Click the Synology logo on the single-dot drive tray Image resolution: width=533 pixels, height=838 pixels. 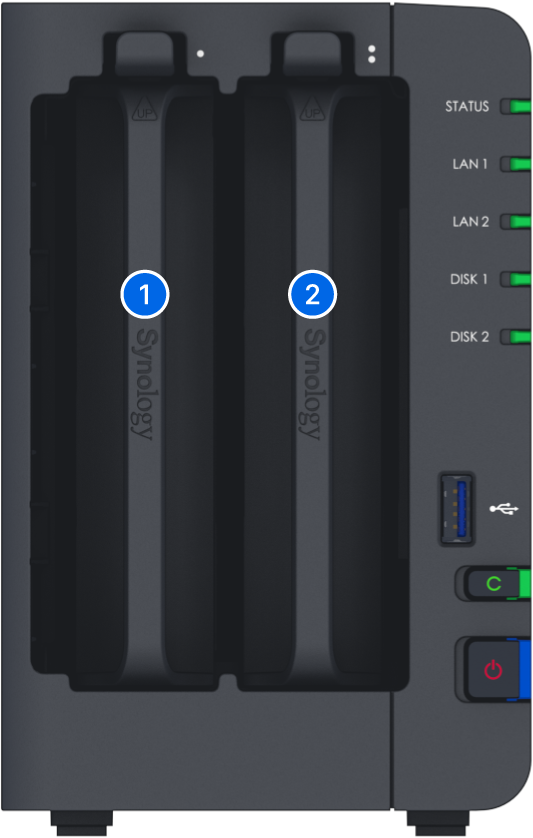[x=145, y=384]
